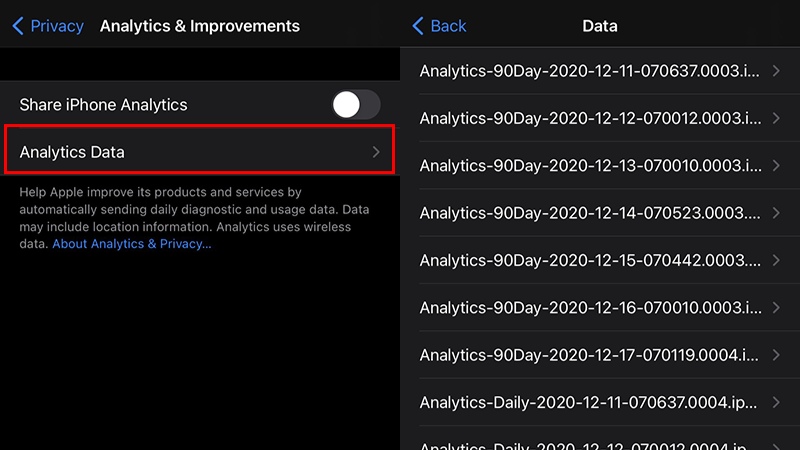Click chevron beside Analytics-90Day-2020-12-13 entry
This screenshot has width=800, height=450.
click(777, 165)
